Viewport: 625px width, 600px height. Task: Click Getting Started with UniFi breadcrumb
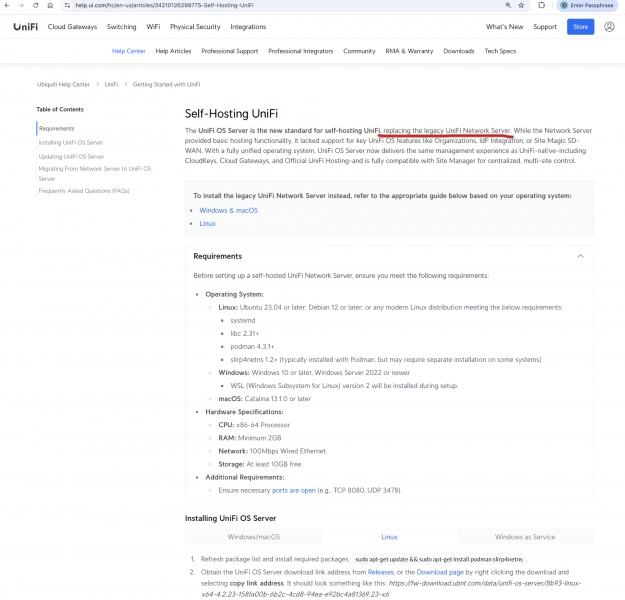click(166, 85)
